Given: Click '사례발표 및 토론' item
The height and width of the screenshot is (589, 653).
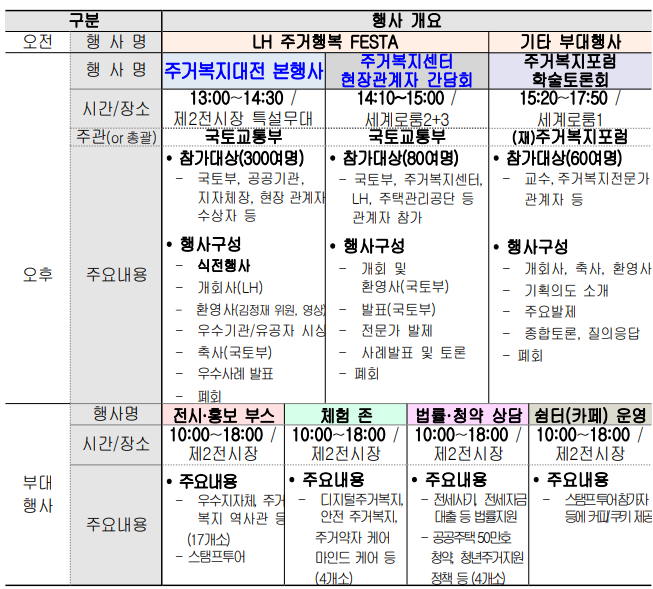Looking at the screenshot, I should 413,353.
